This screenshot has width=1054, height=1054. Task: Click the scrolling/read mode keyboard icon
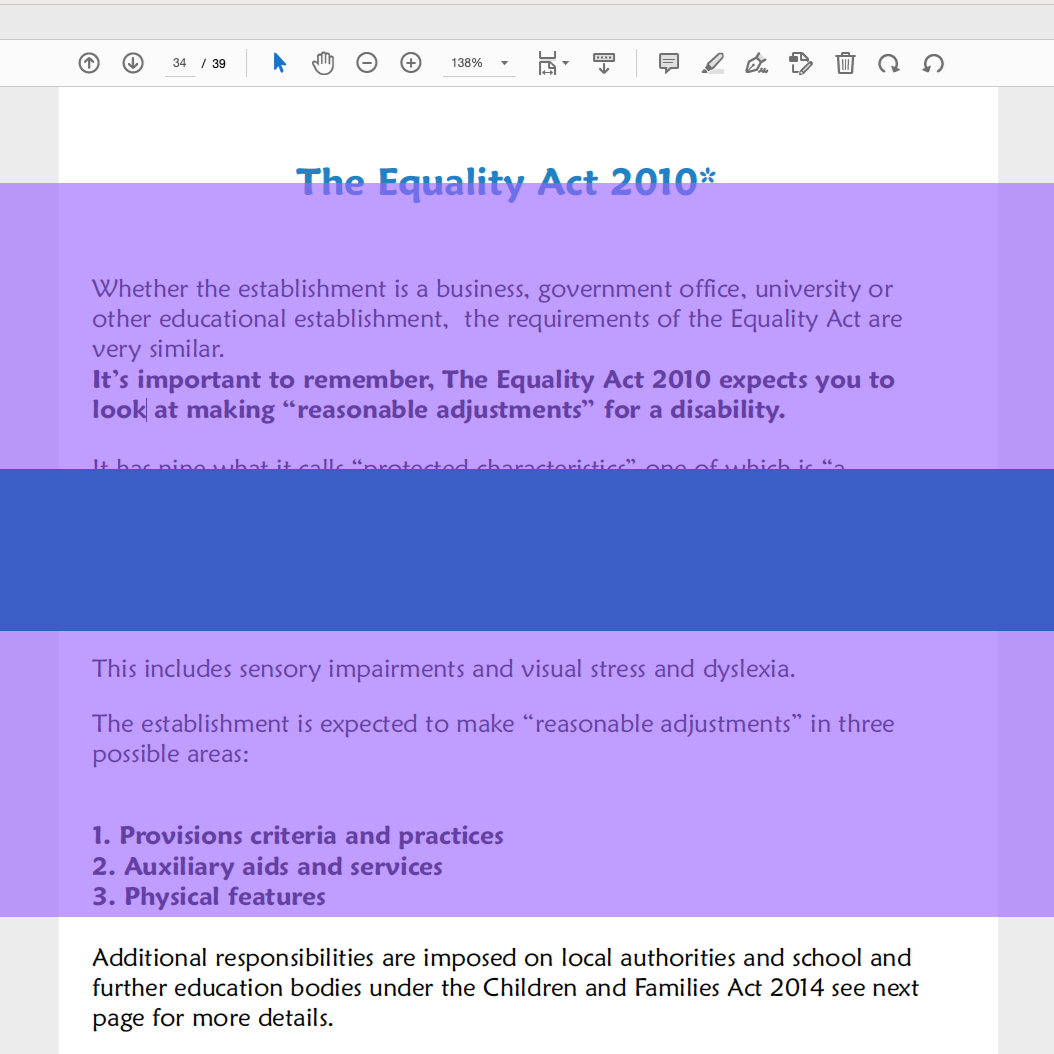[604, 63]
